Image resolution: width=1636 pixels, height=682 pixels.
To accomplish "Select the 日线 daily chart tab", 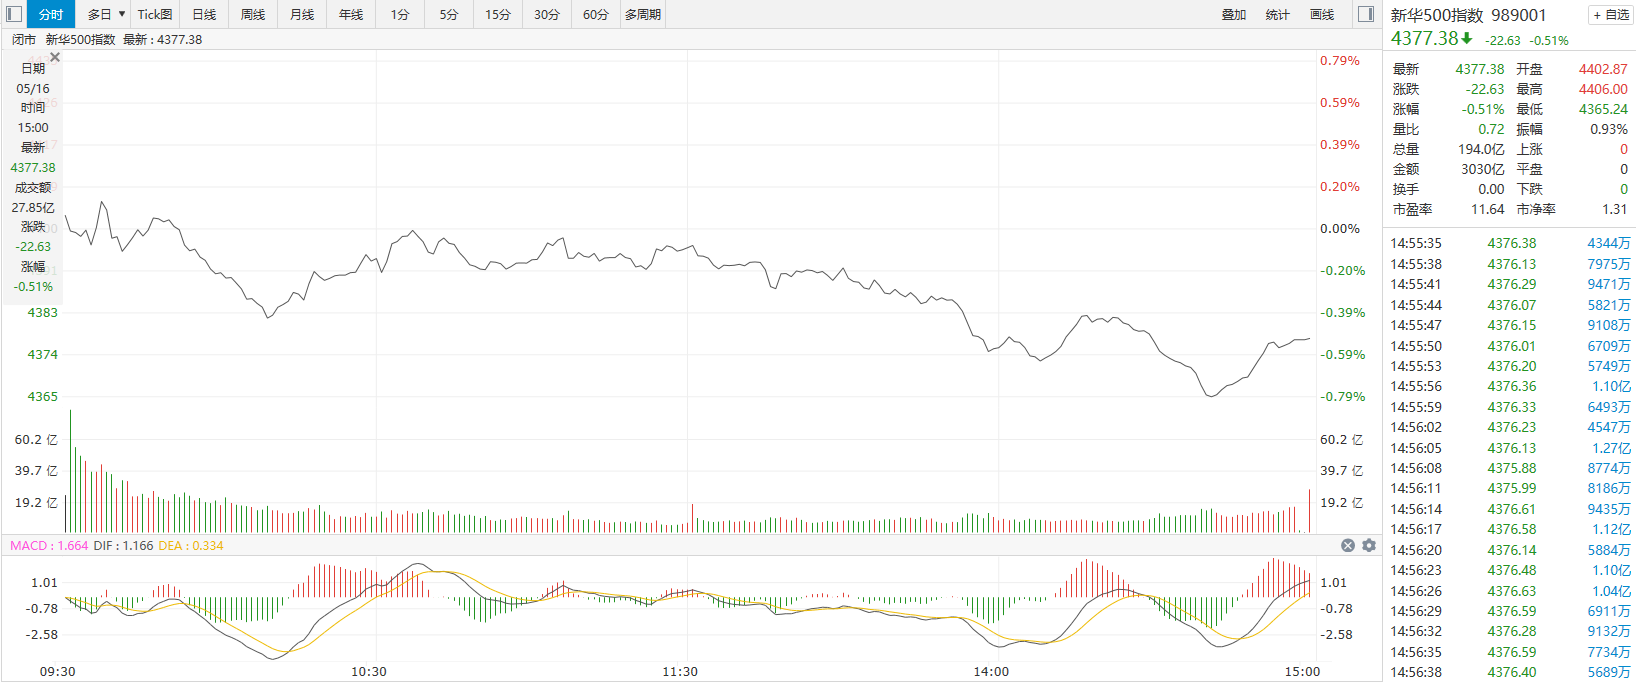I will click(204, 14).
